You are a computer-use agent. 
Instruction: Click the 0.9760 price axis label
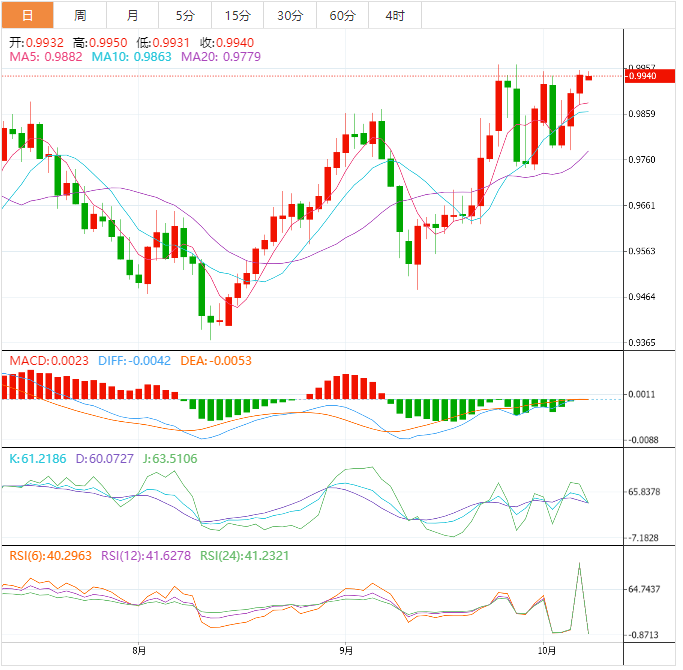tap(642, 160)
